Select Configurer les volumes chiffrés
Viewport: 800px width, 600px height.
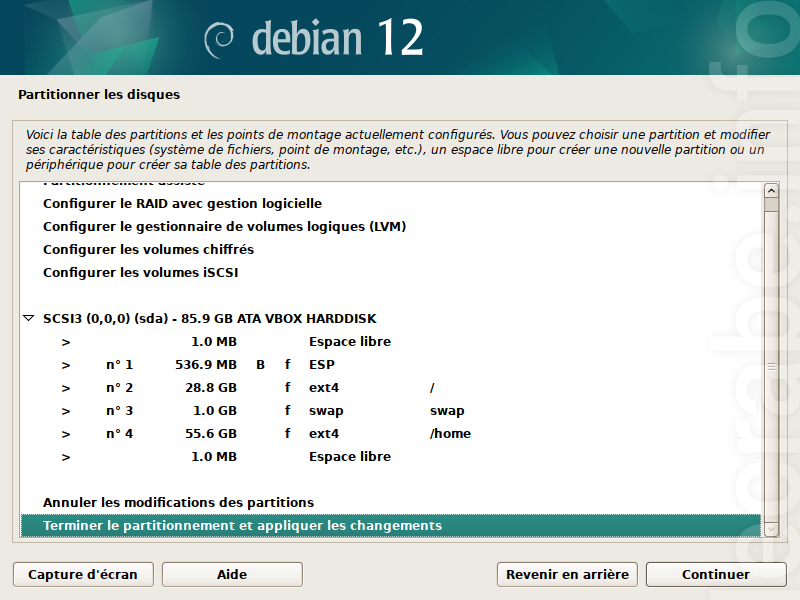(391, 249)
